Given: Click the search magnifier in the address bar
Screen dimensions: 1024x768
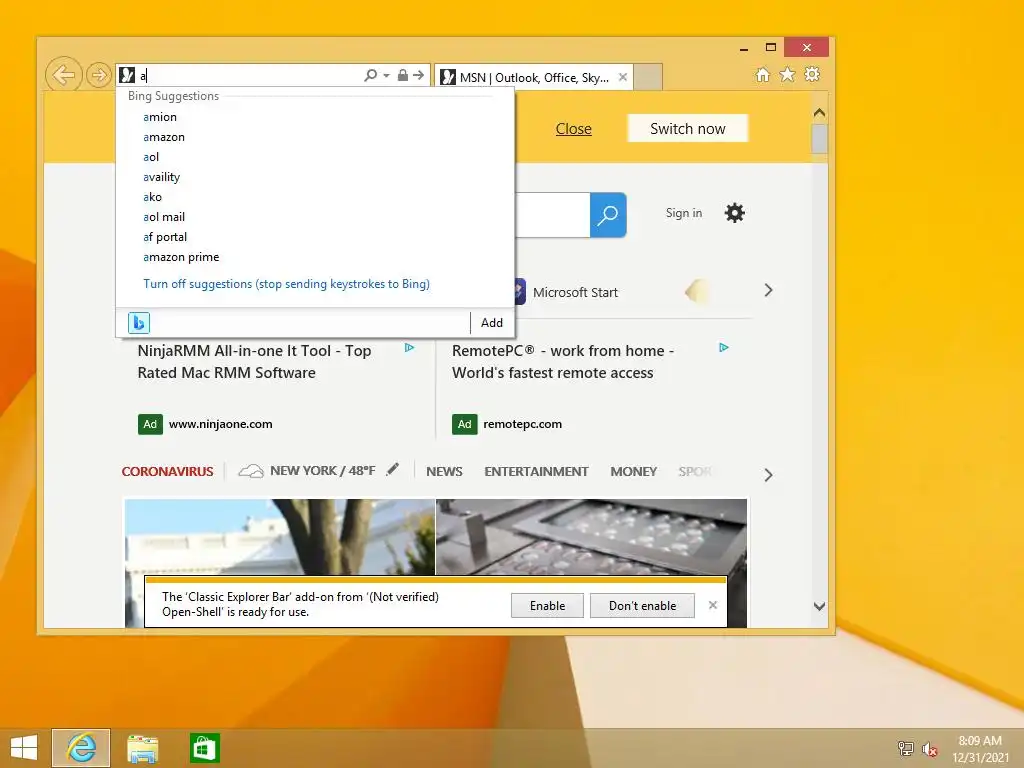Looking at the screenshot, I should tap(370, 75).
